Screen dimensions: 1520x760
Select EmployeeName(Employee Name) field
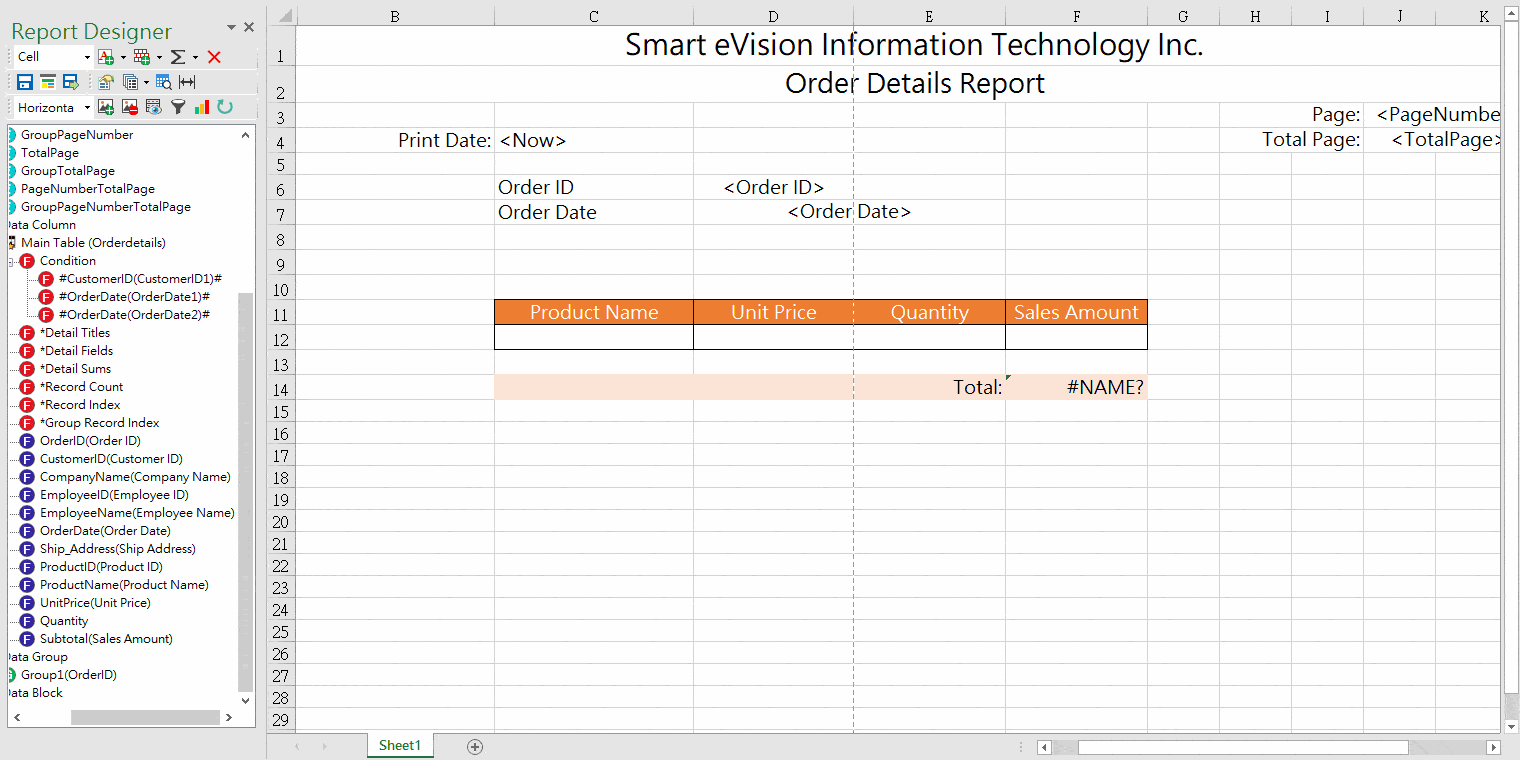coord(137,513)
